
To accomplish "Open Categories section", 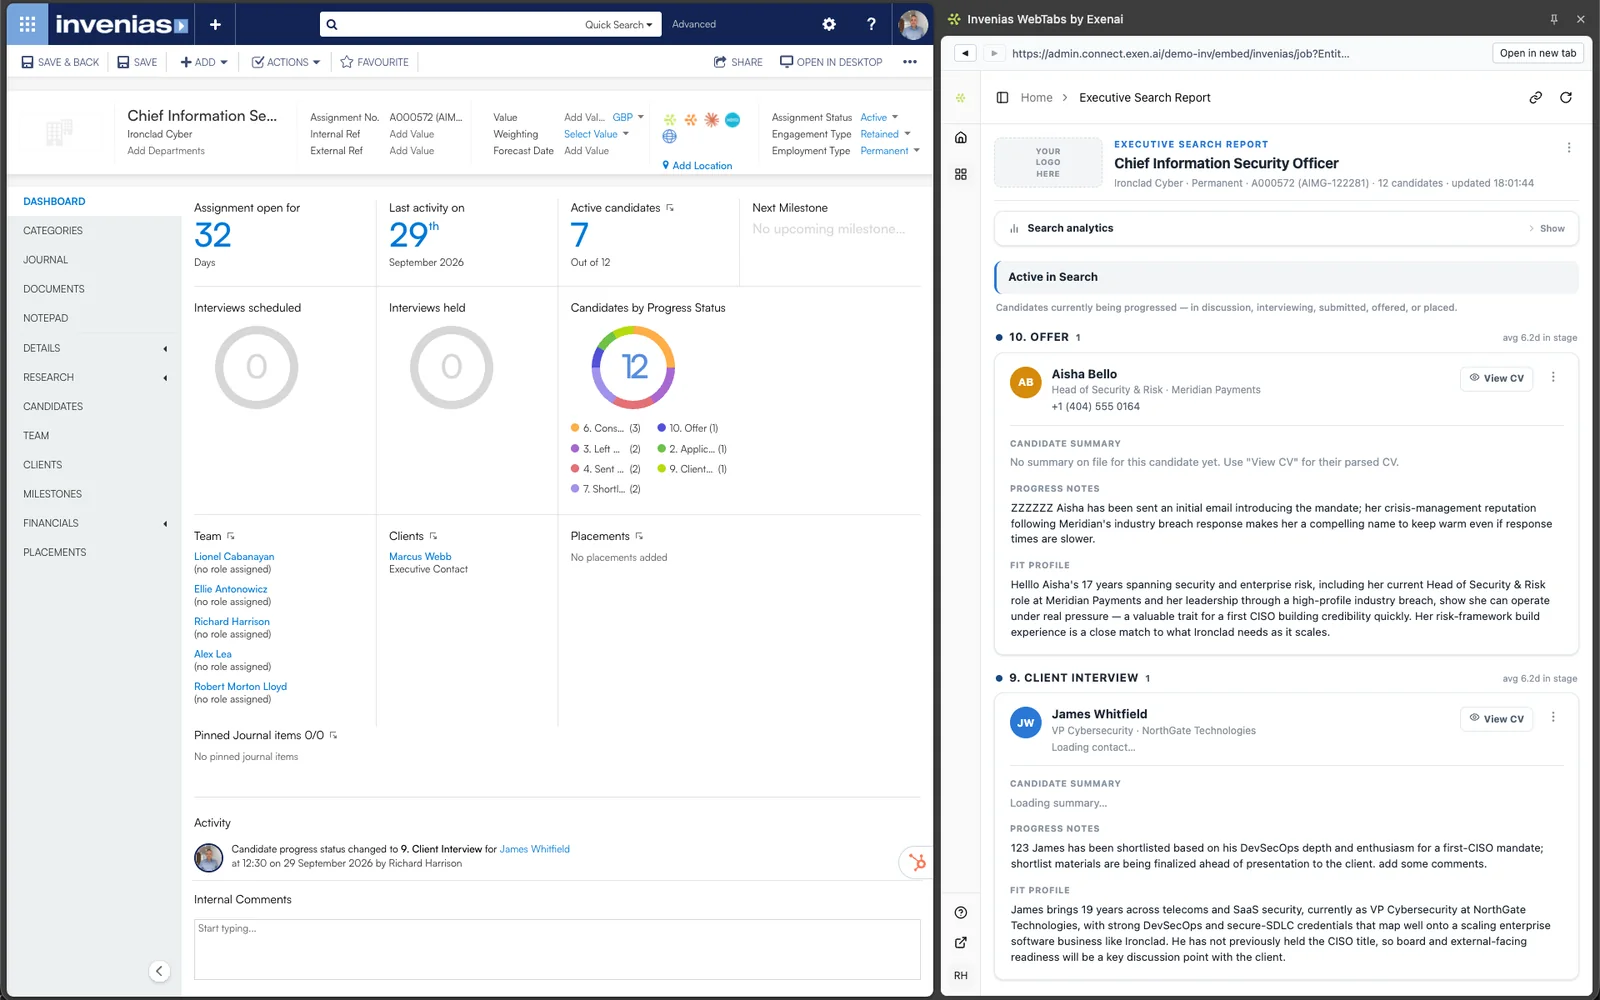I will pyautogui.click(x=53, y=231).
